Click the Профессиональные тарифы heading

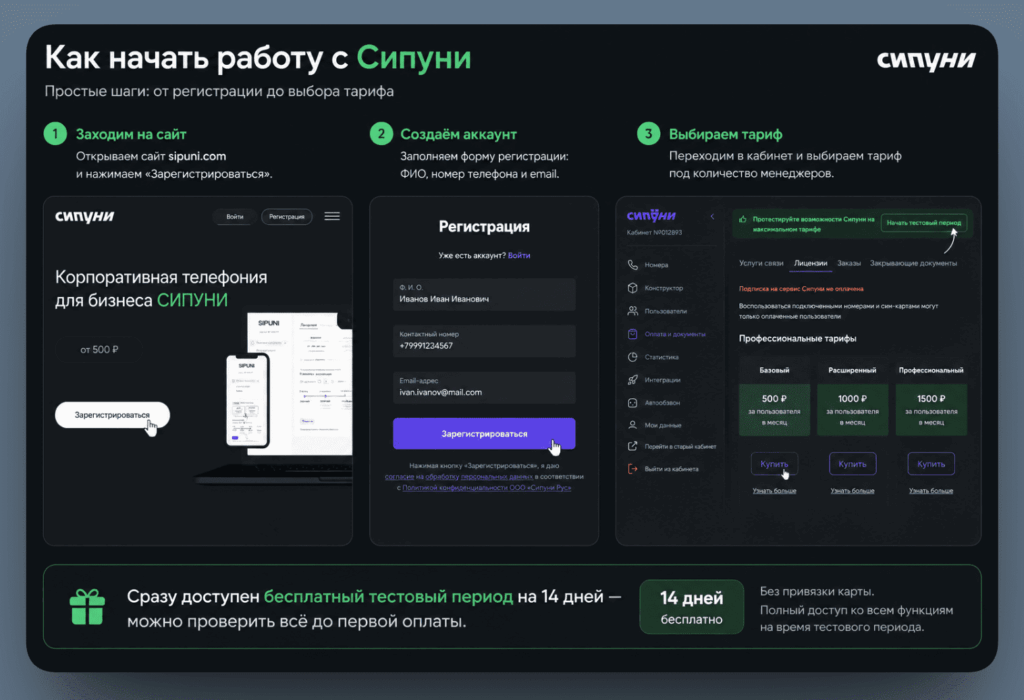(797, 338)
